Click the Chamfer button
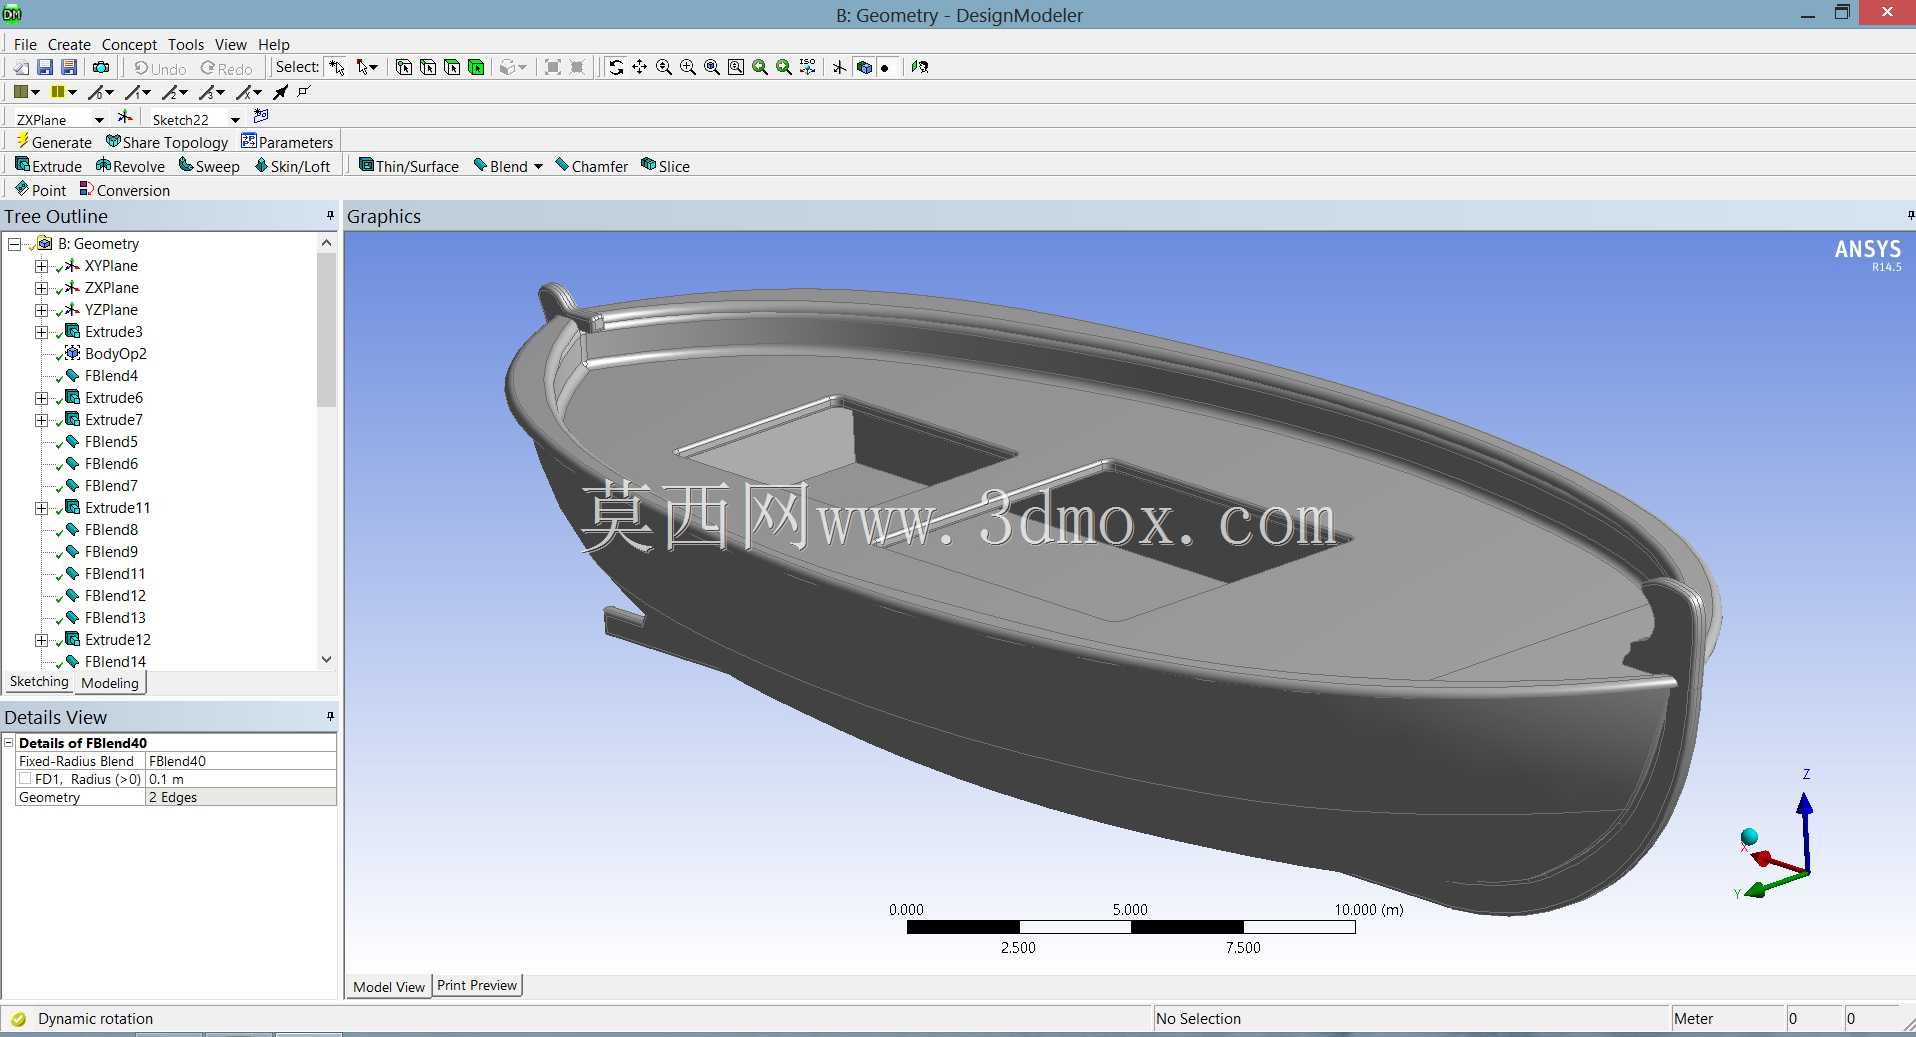This screenshot has height=1037, width=1916. [591, 166]
